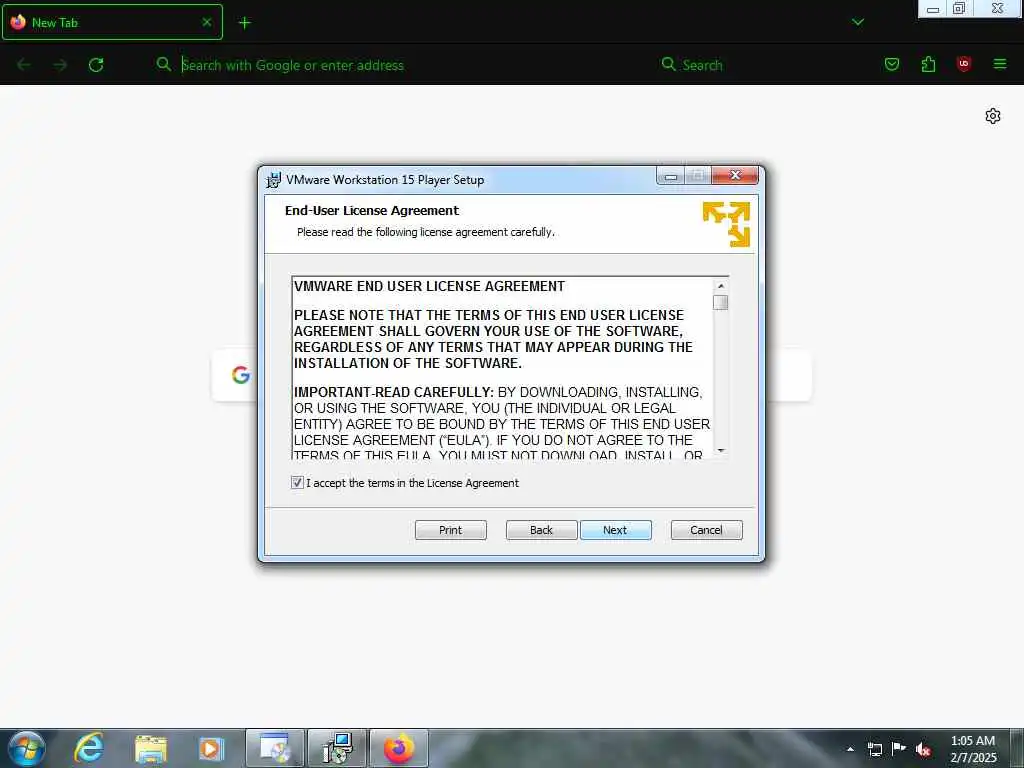1024x768 pixels.
Task: Minimize the VMware setup dialog
Action: (x=670, y=176)
